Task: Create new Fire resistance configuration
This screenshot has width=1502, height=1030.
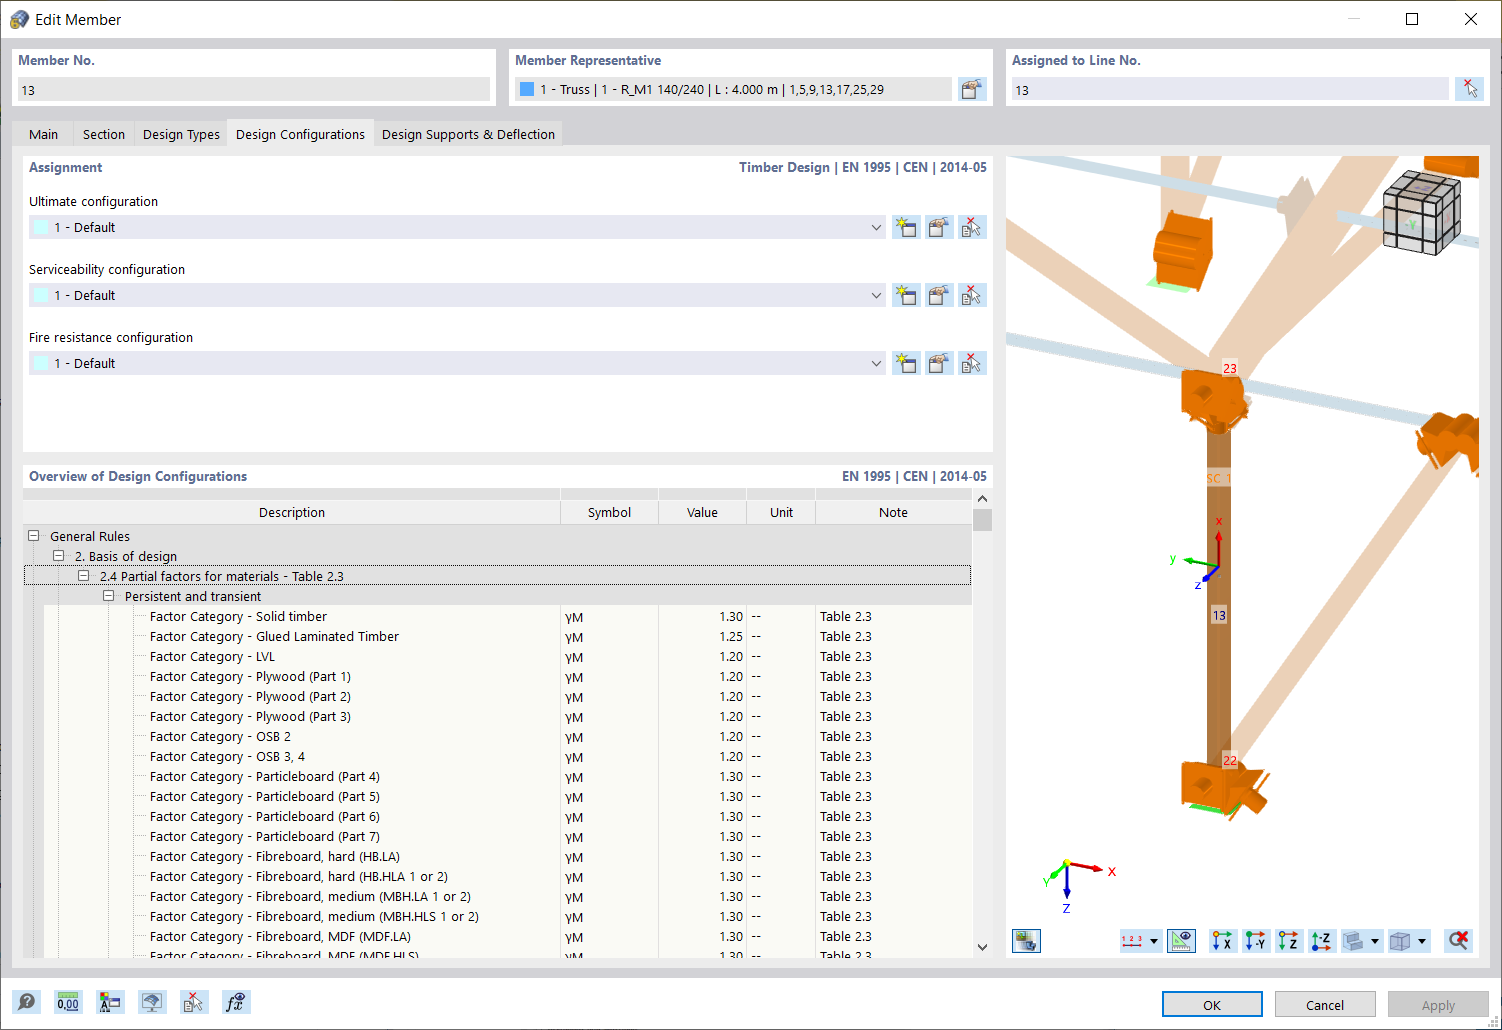Action: (906, 363)
